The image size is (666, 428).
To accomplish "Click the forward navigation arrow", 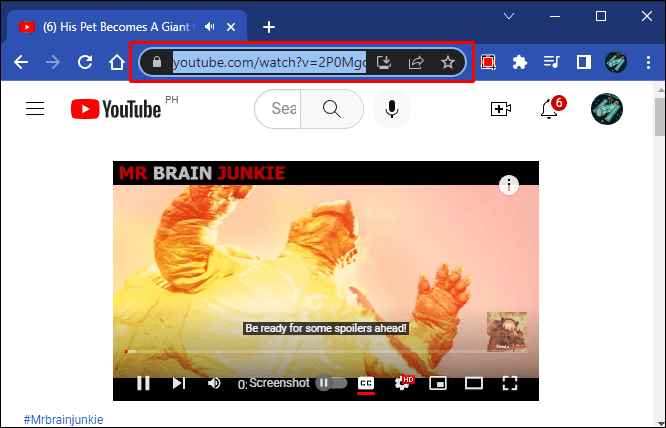I will [x=53, y=62].
